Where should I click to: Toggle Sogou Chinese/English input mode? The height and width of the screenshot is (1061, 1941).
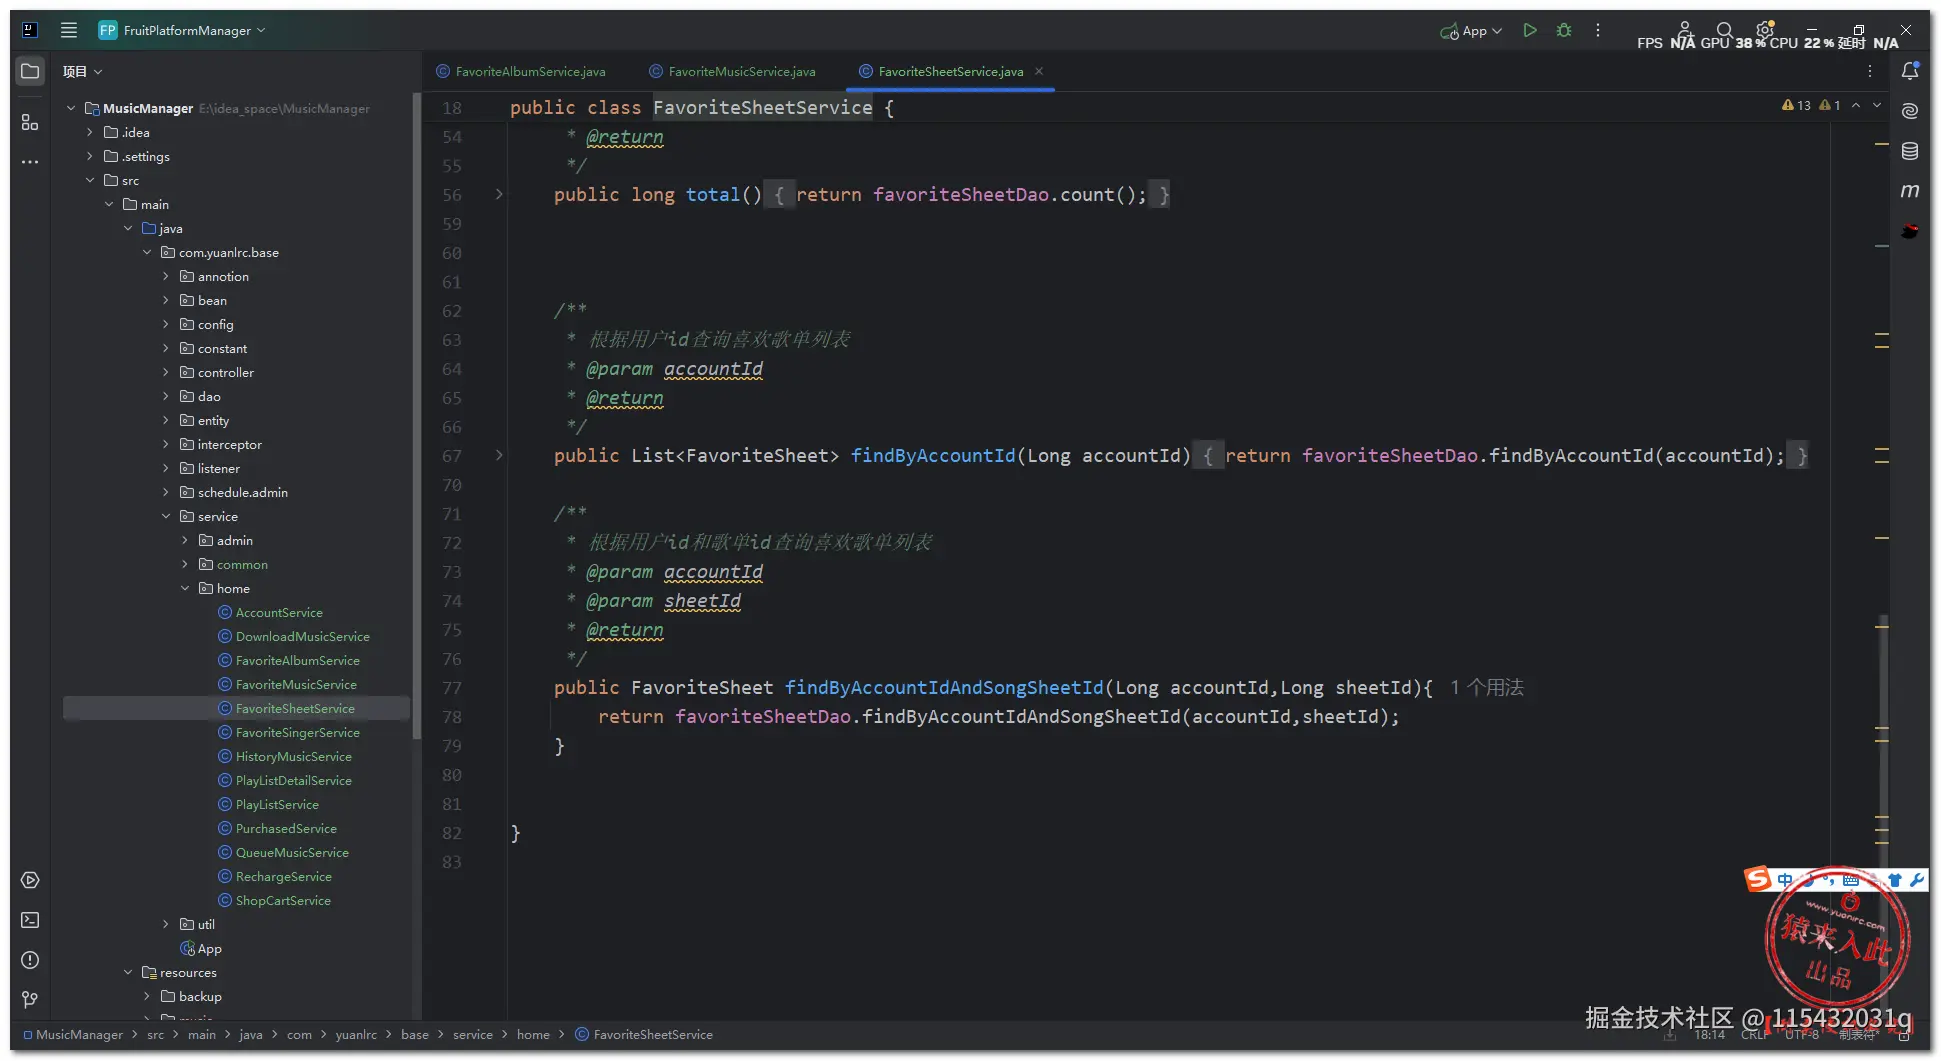tap(1785, 880)
